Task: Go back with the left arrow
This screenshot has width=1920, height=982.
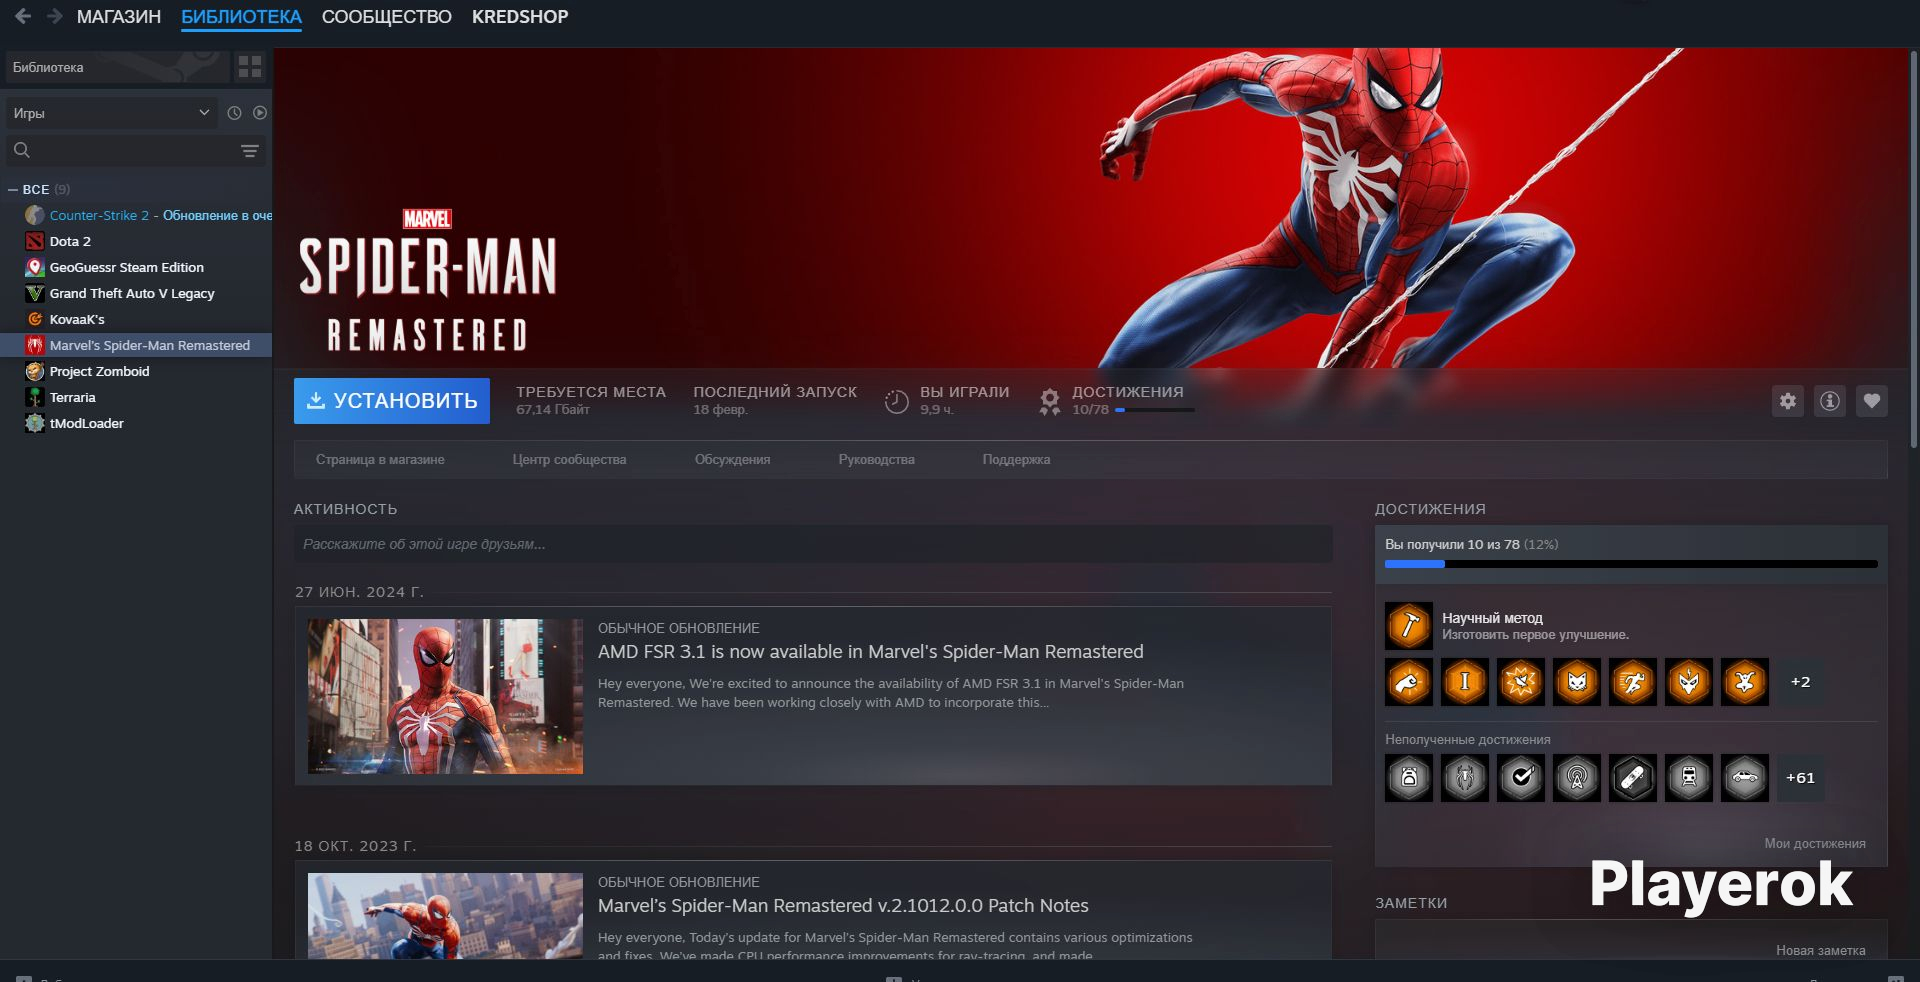Action: click(x=23, y=17)
